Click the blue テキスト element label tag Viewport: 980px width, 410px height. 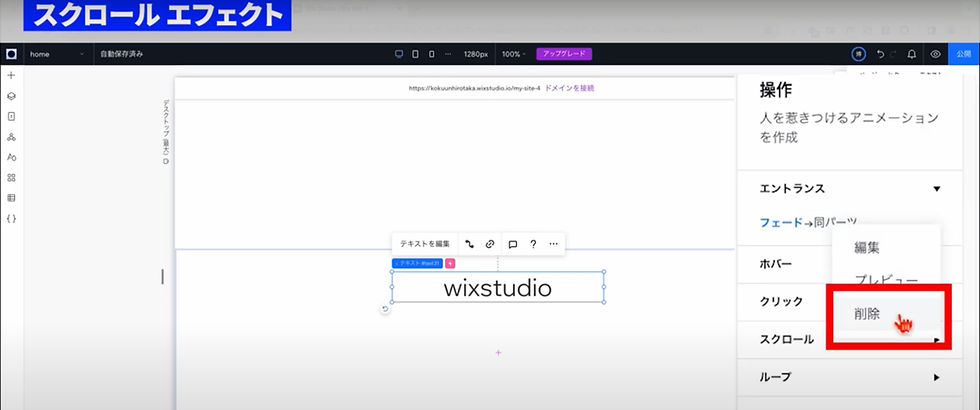pos(417,264)
